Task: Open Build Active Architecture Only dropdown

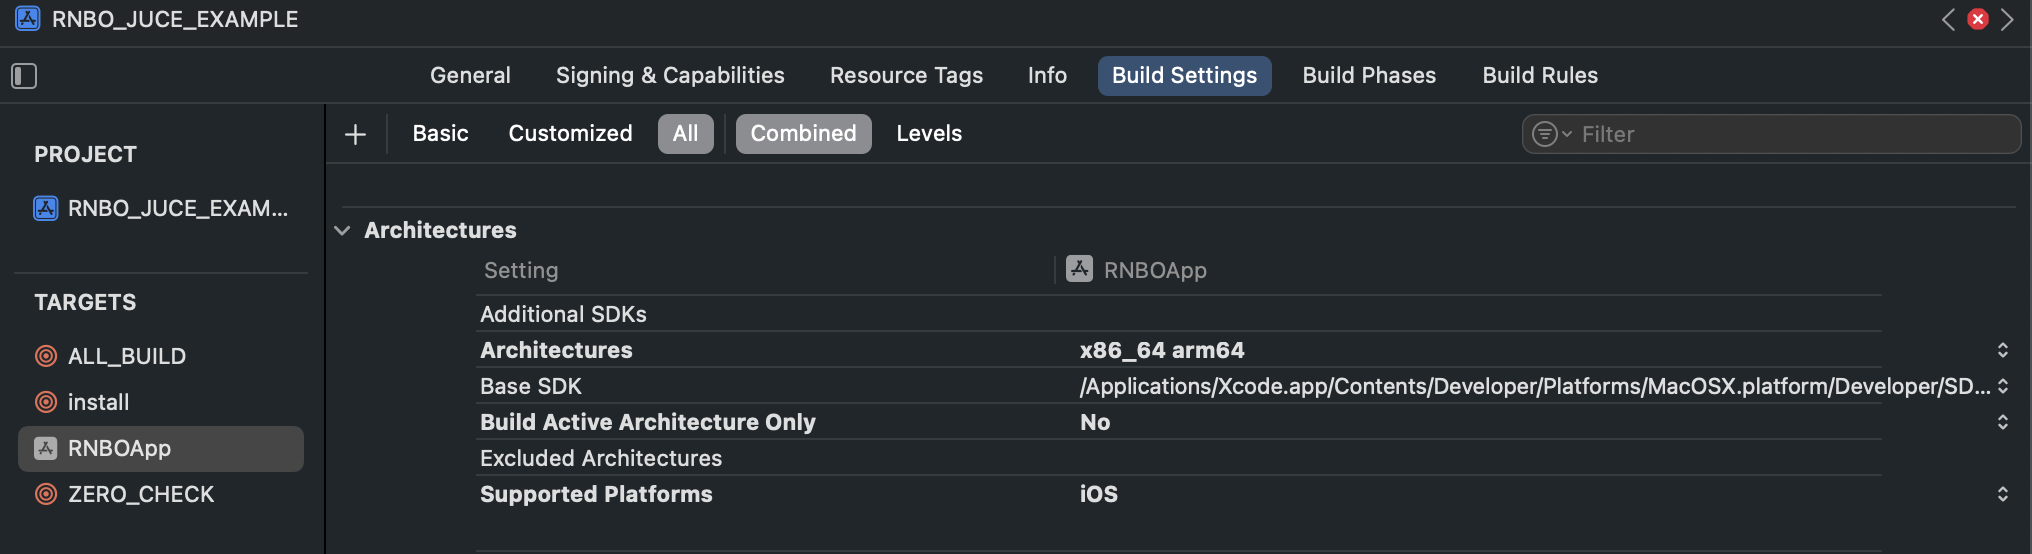Action: [x=2002, y=422]
